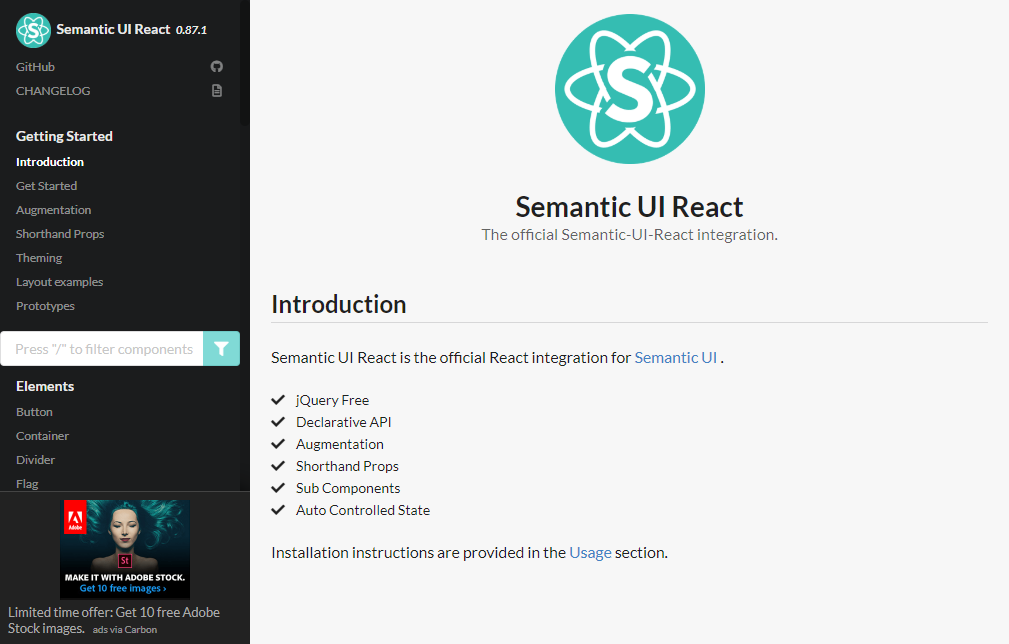Image resolution: width=1009 pixels, height=644 pixels.
Task: Open the Prototypes sidebar item
Action: pos(45,306)
